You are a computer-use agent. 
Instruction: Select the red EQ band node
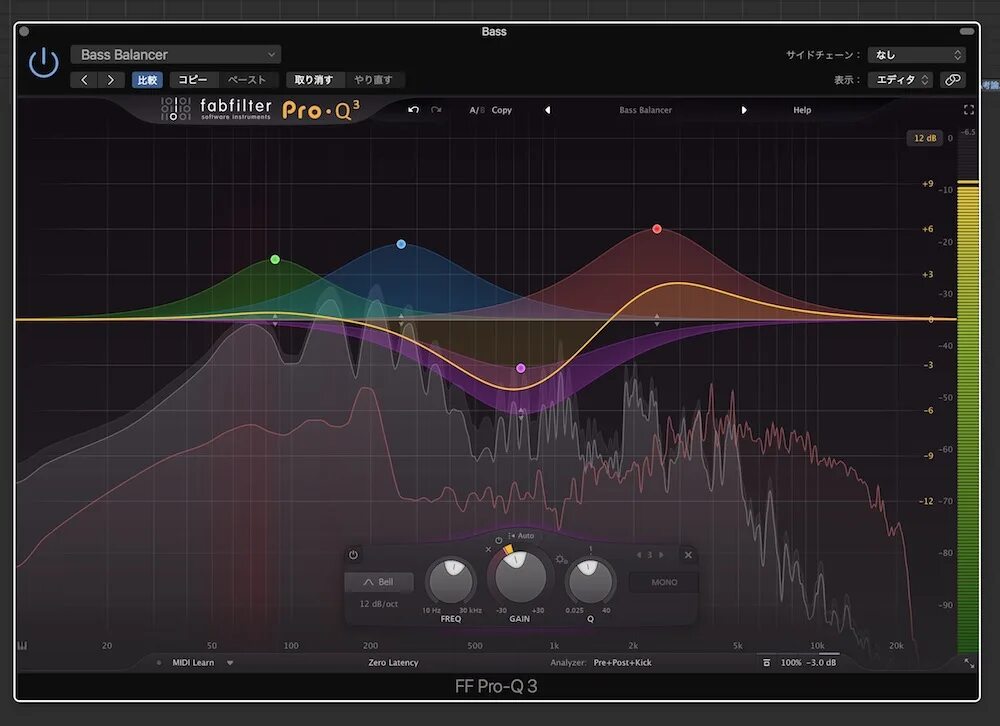tap(657, 229)
